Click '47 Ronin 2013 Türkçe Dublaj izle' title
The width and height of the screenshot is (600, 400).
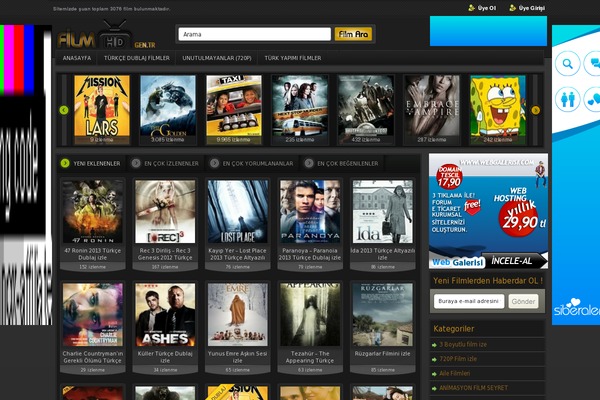coord(93,254)
